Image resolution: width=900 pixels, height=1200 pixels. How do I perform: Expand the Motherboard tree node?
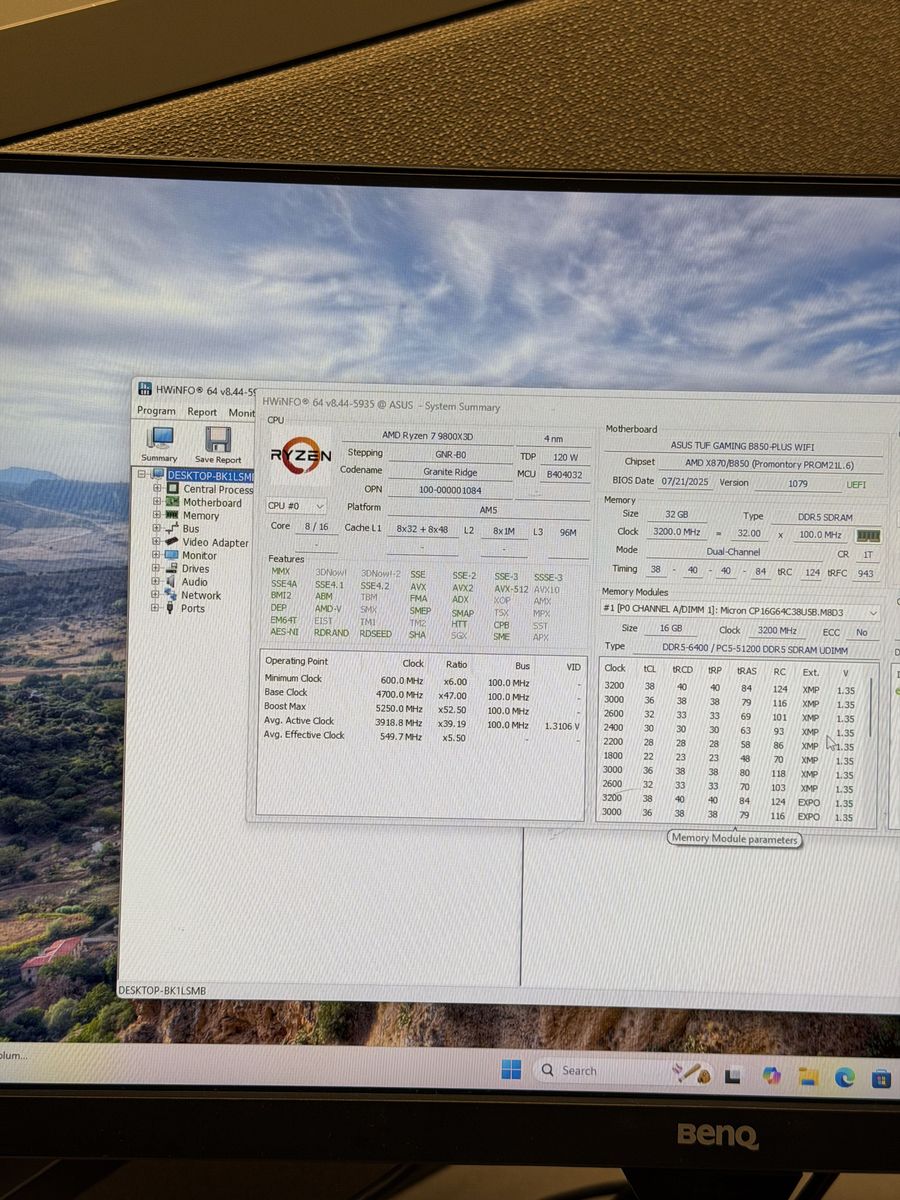157,503
